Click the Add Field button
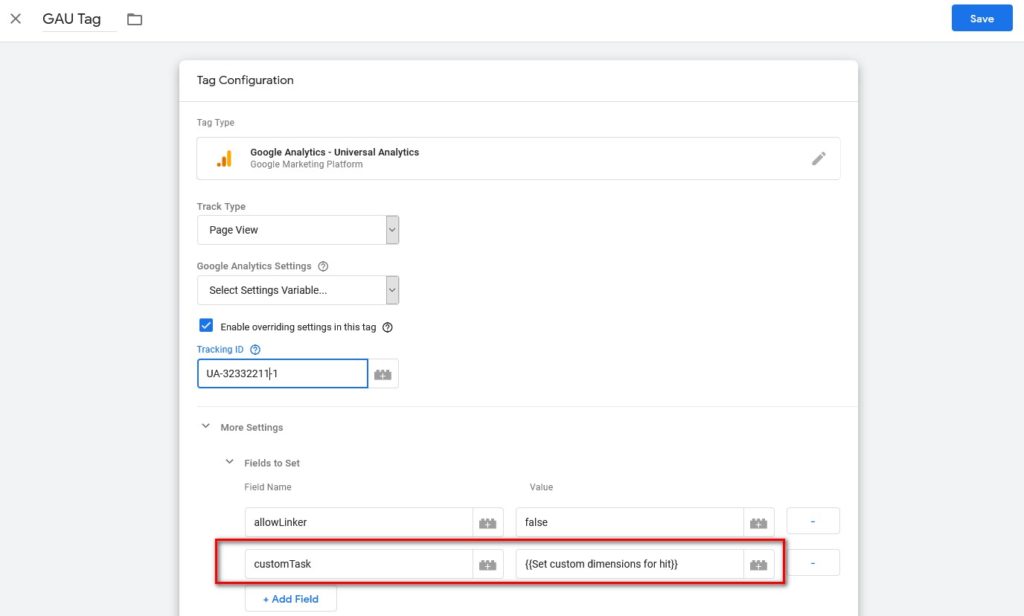The image size is (1024, 616). pyautogui.click(x=290, y=599)
